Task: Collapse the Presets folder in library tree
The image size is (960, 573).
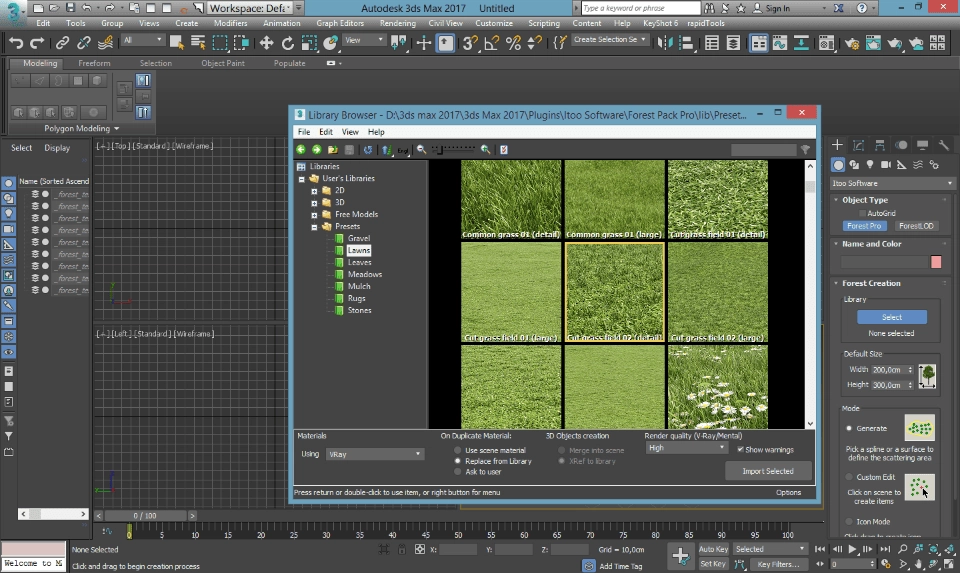Action: point(314,227)
